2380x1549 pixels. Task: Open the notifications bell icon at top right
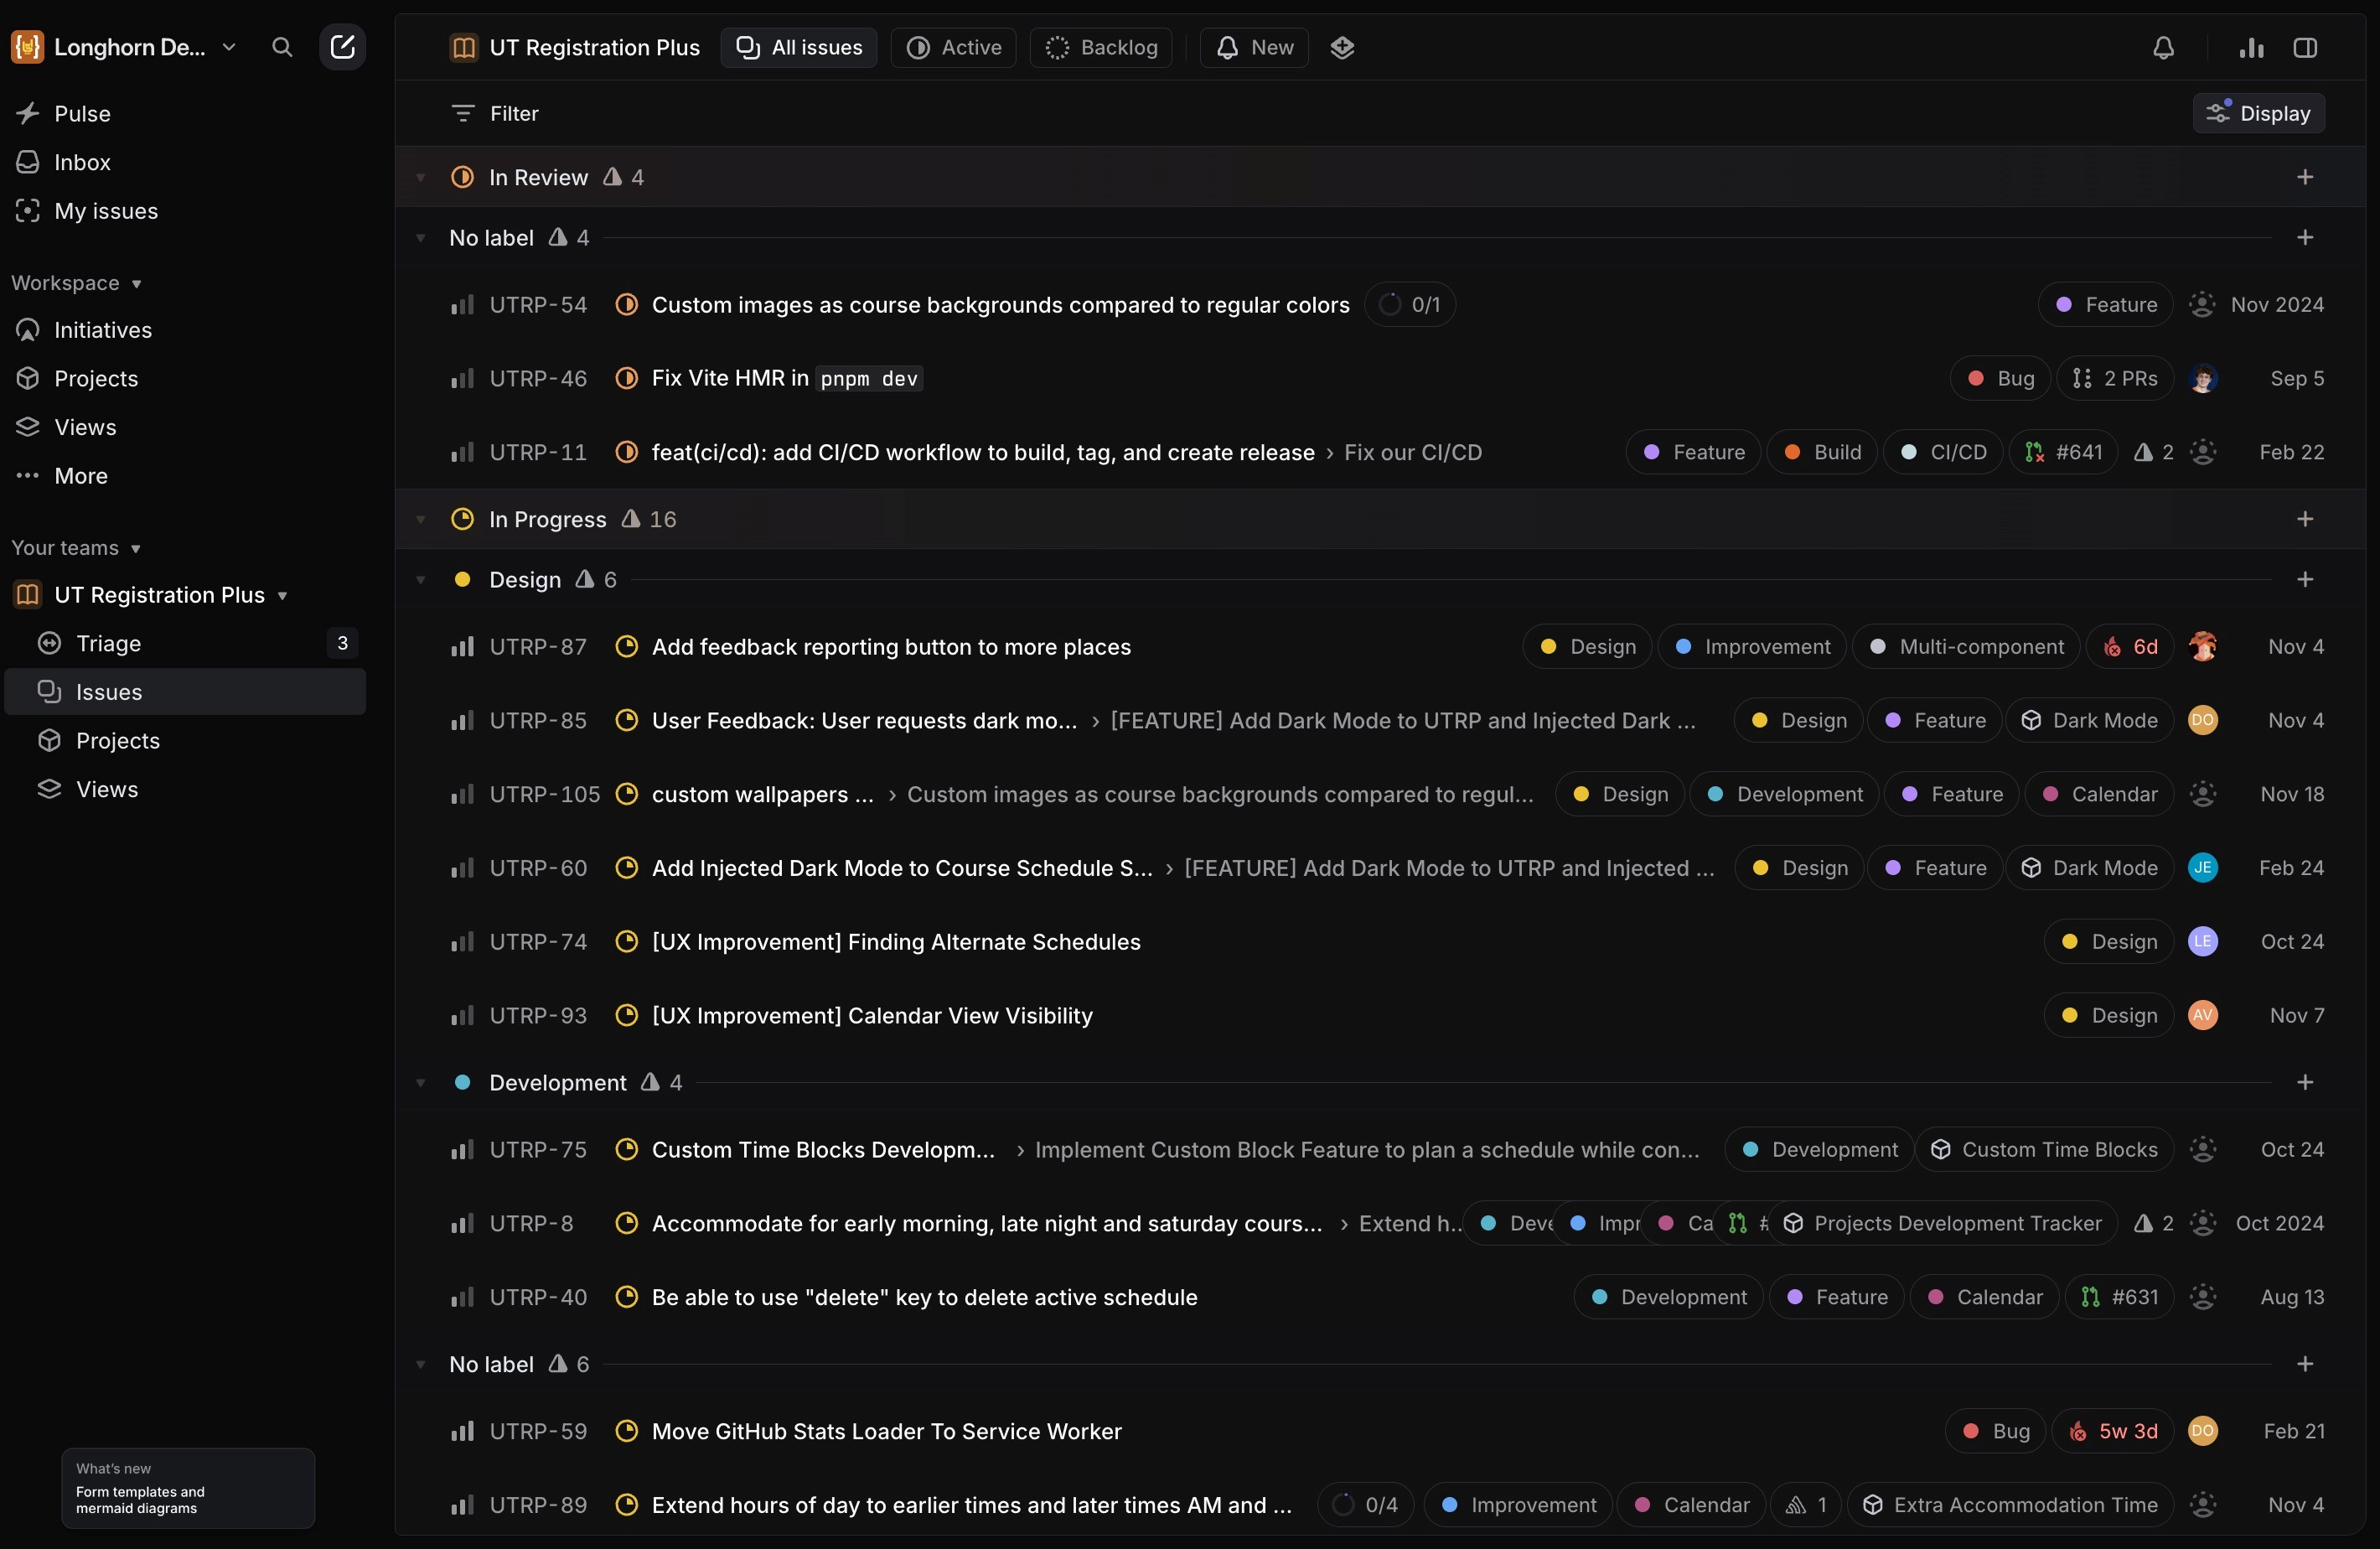2163,47
